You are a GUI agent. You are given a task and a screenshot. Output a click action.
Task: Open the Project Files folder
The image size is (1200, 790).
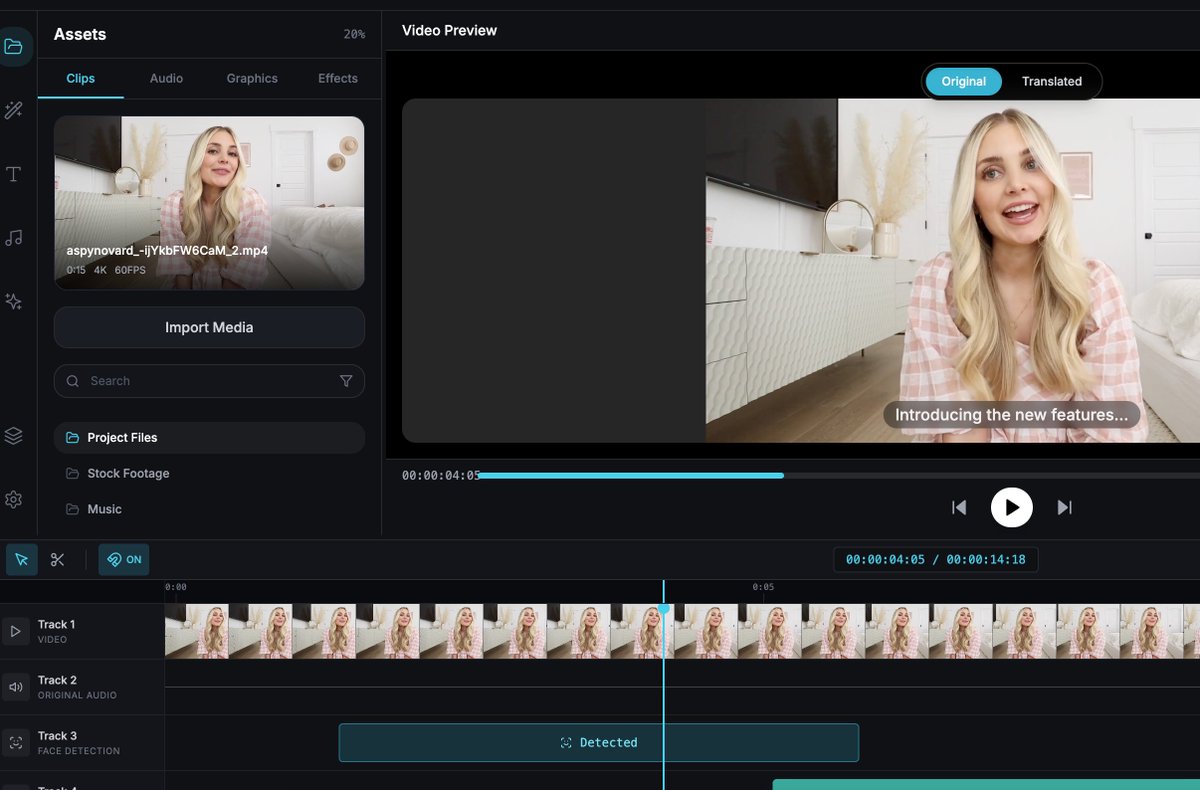(209, 438)
